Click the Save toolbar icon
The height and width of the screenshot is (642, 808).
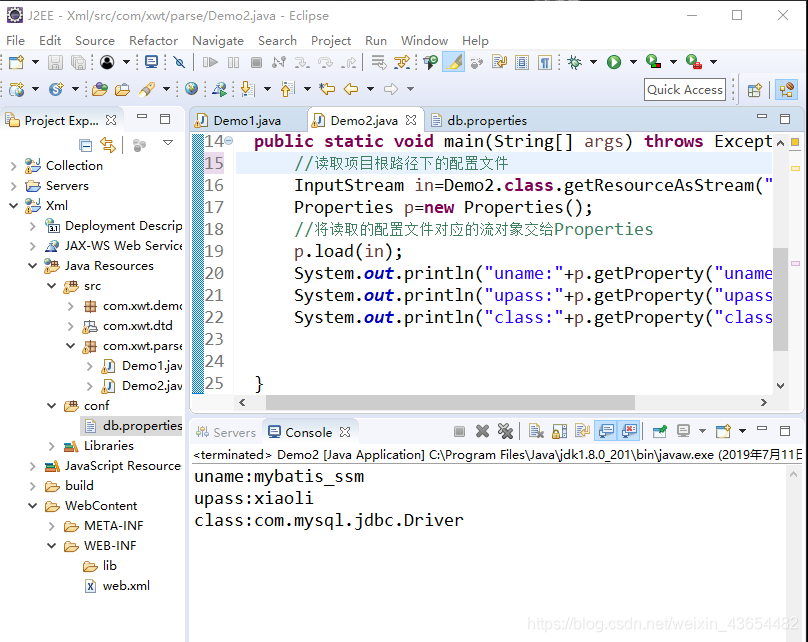[55, 62]
